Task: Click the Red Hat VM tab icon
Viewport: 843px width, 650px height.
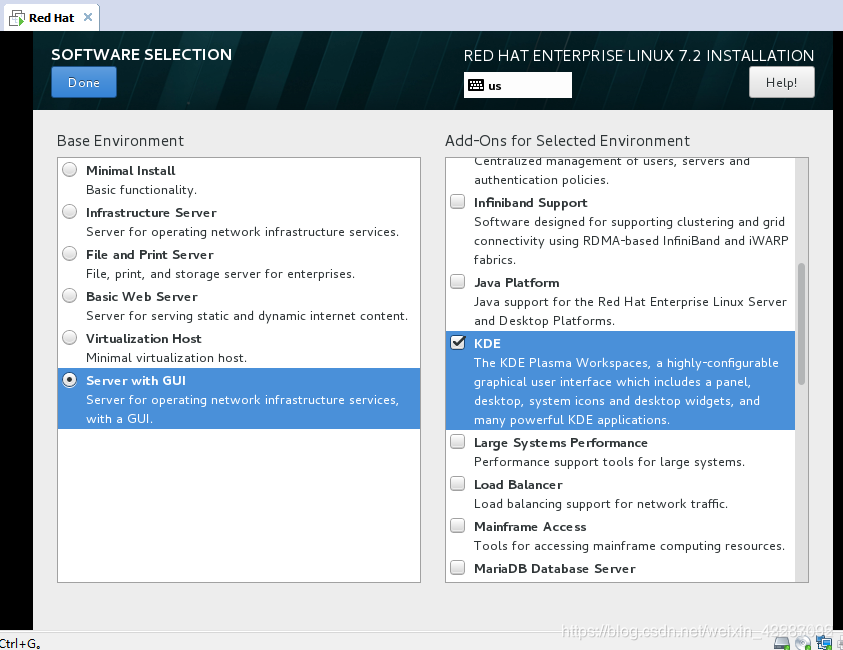Action: pos(17,18)
